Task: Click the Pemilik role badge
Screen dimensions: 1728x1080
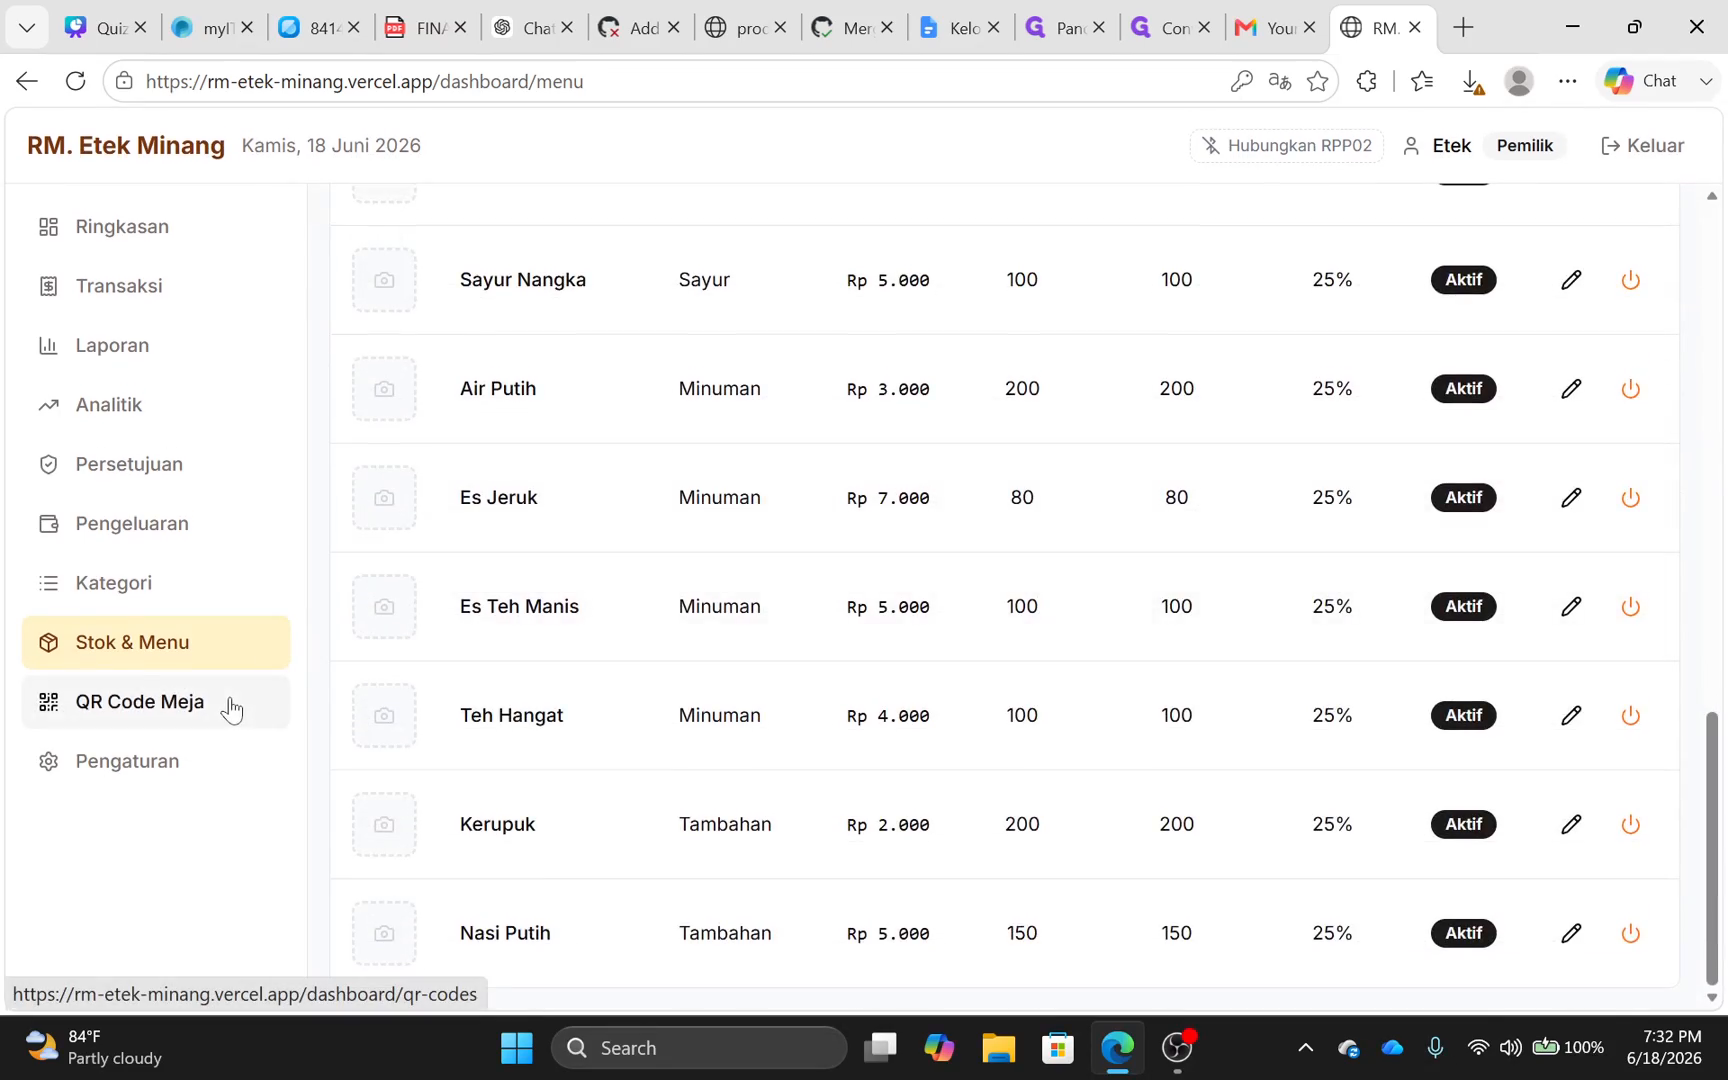Action: 1525,146
